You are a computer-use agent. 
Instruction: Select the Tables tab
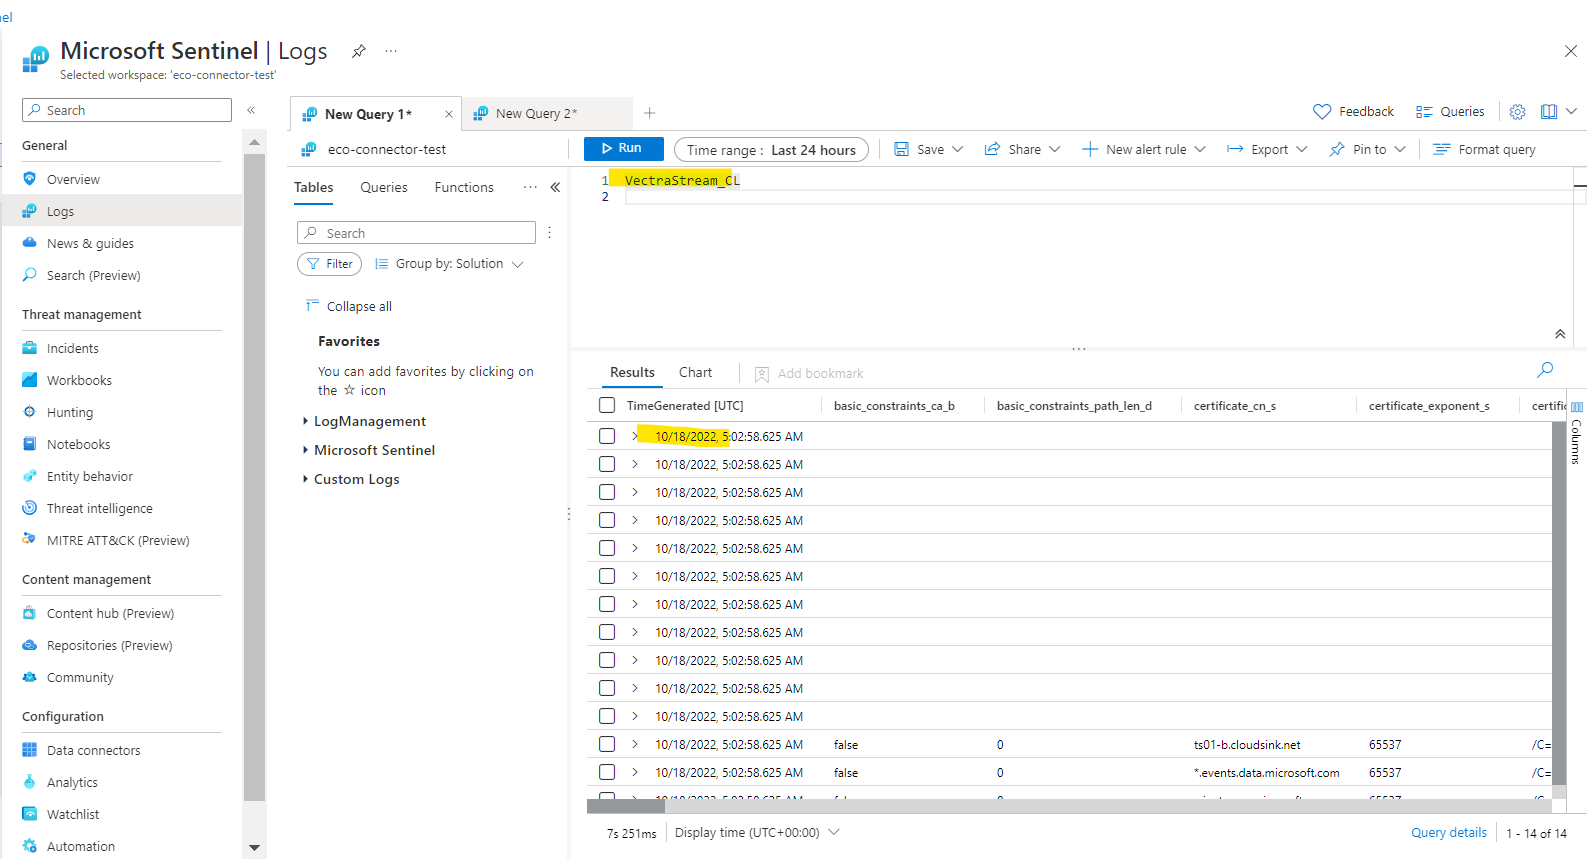click(313, 187)
